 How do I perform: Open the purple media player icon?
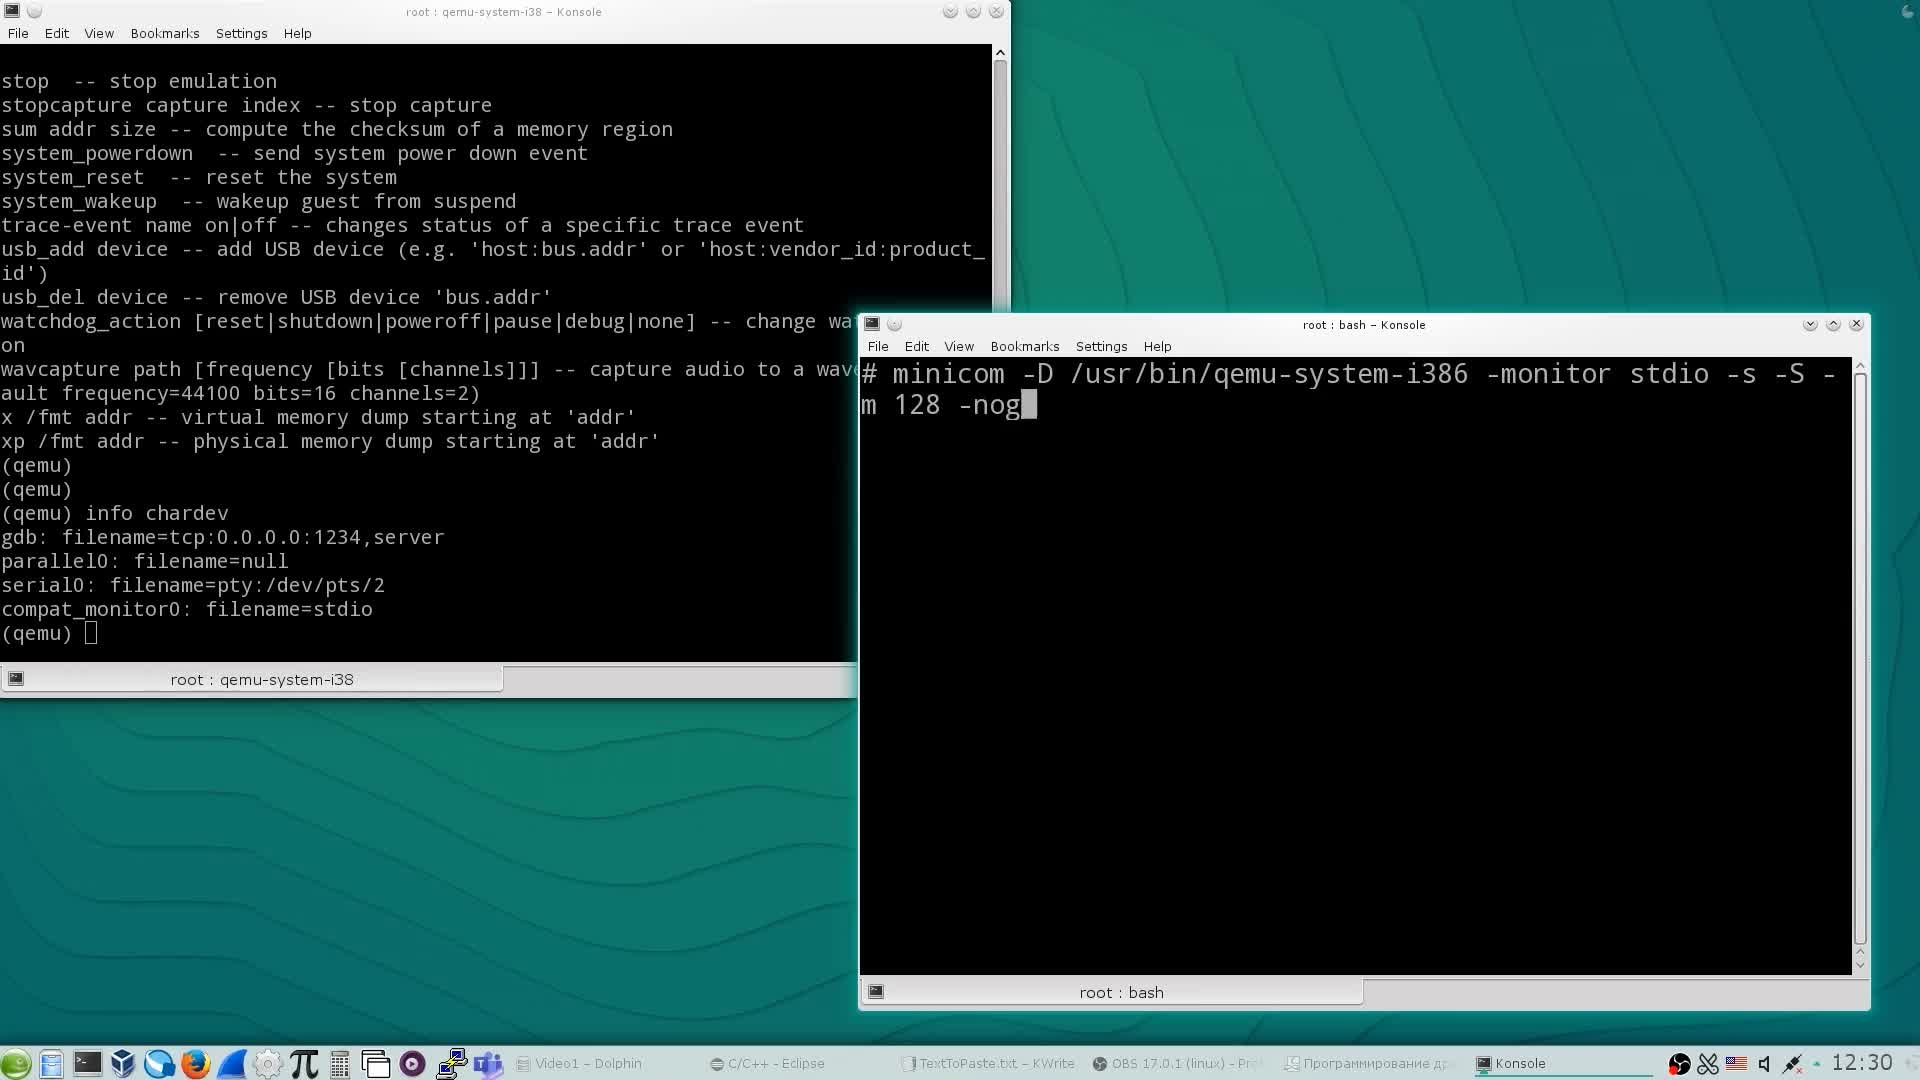point(412,1063)
